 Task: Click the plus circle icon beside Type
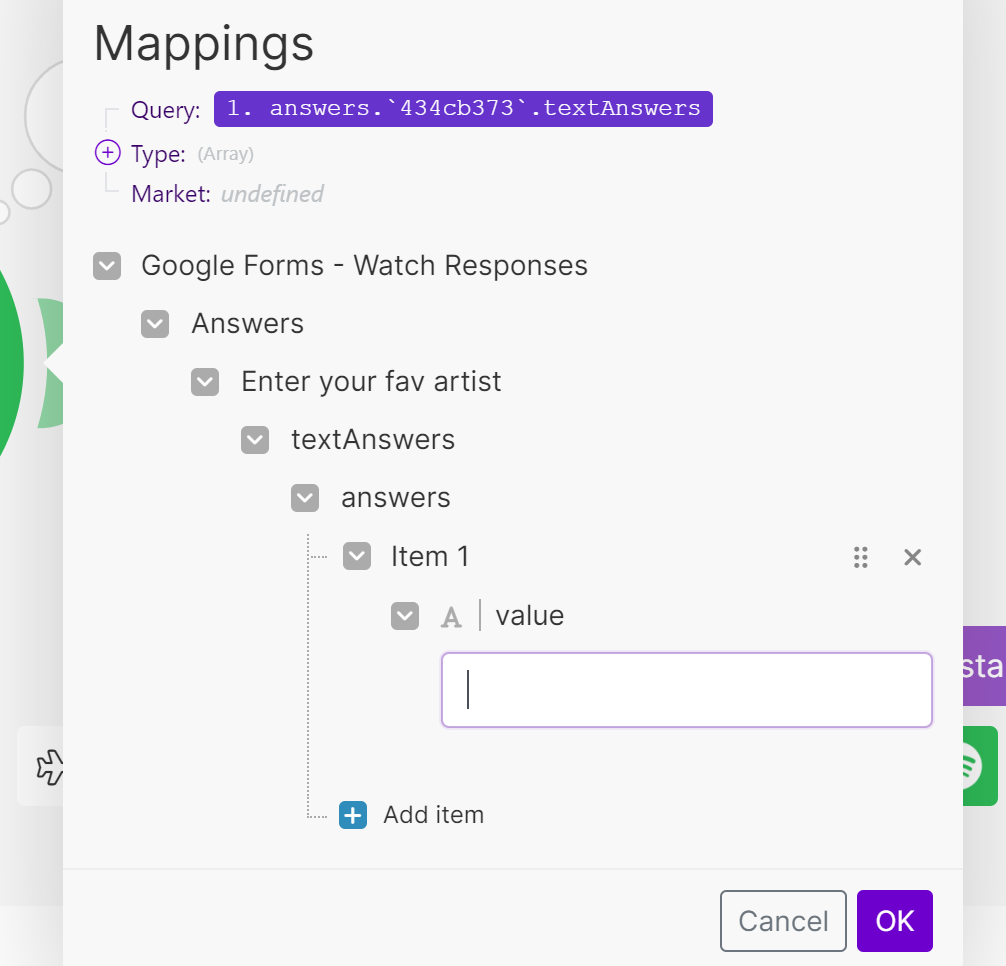[x=107, y=153]
